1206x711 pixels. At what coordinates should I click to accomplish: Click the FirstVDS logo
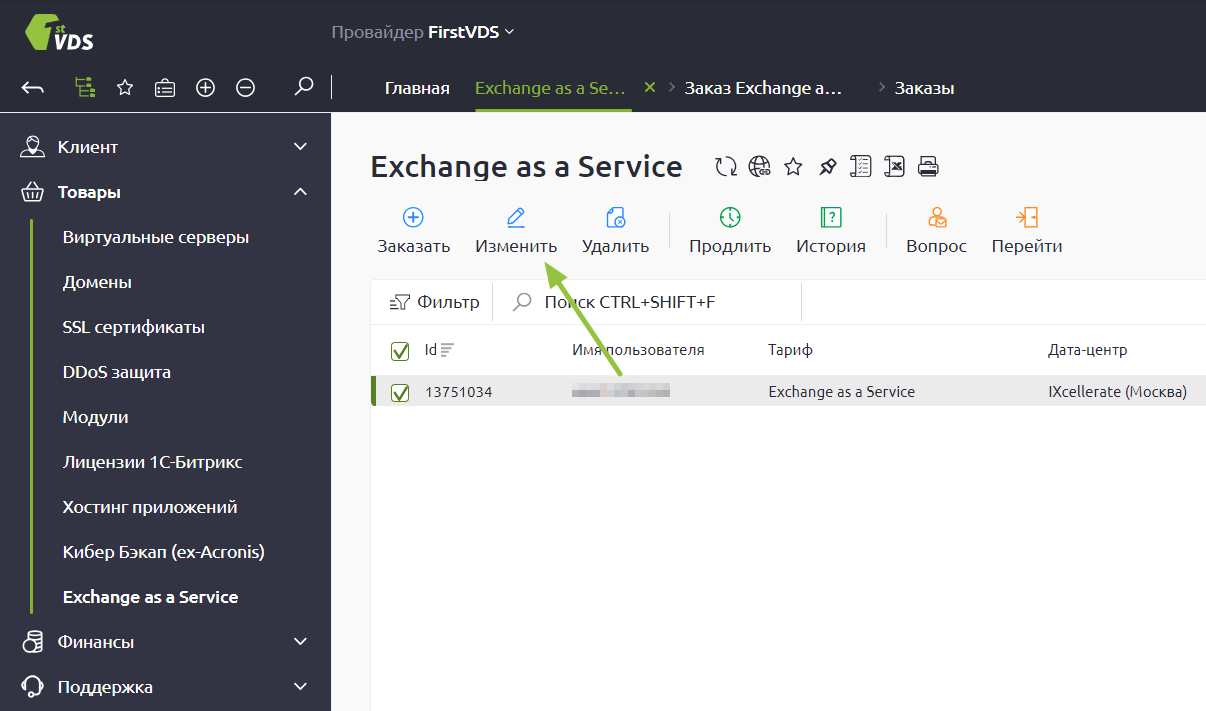tap(60, 32)
